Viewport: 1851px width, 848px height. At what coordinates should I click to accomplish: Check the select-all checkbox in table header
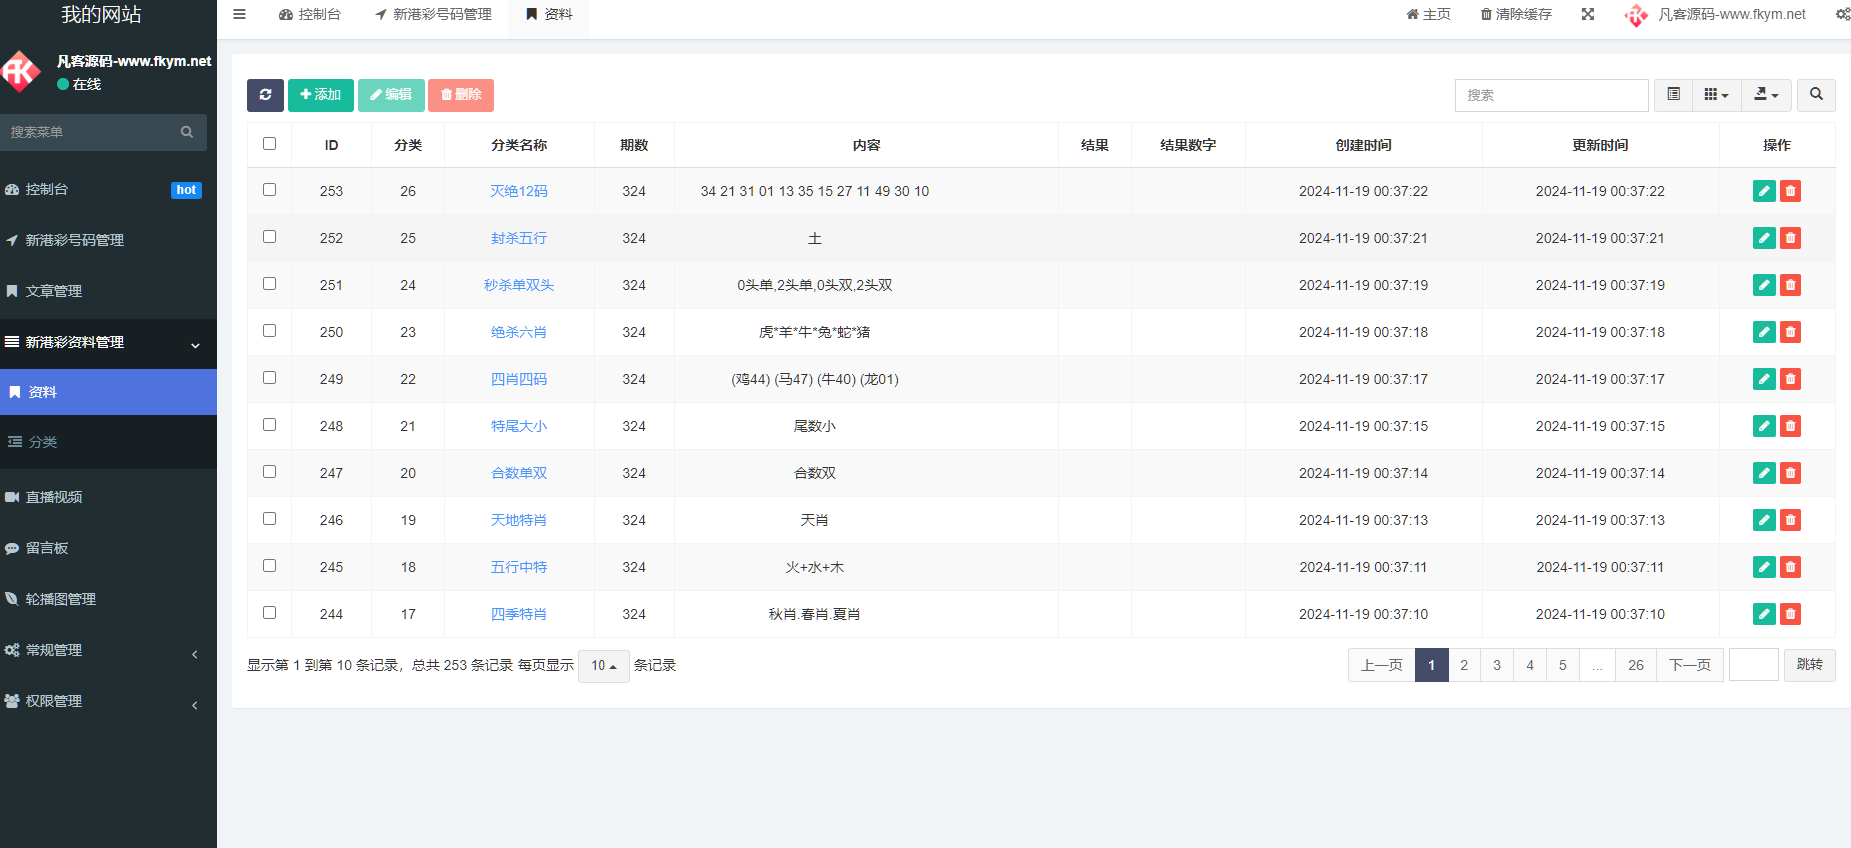(269, 143)
